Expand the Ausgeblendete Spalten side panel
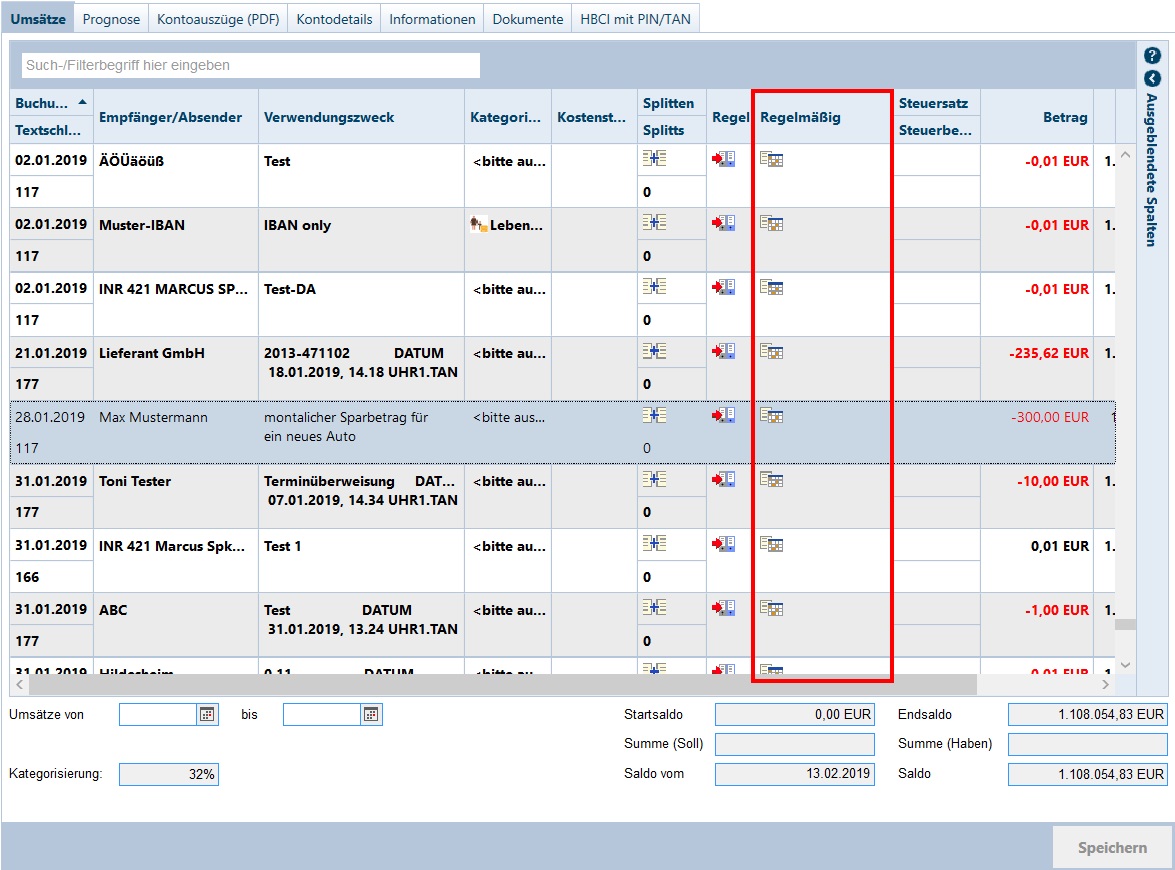Viewport: 1175px width, 870px height. pyautogui.click(x=1152, y=78)
